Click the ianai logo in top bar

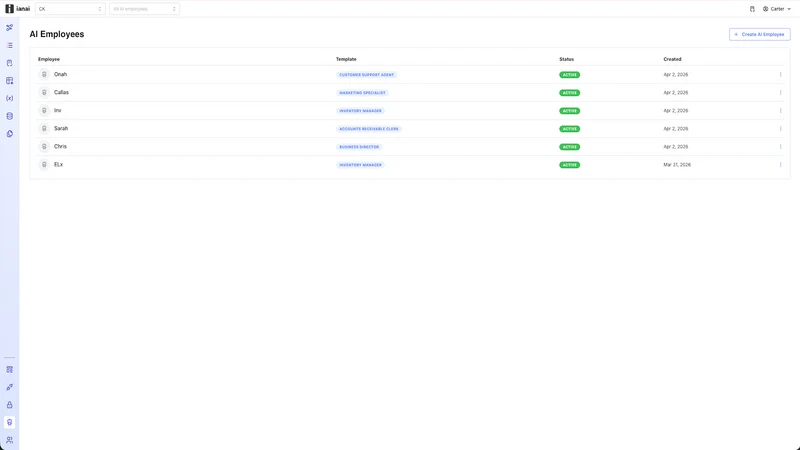click(x=17, y=9)
